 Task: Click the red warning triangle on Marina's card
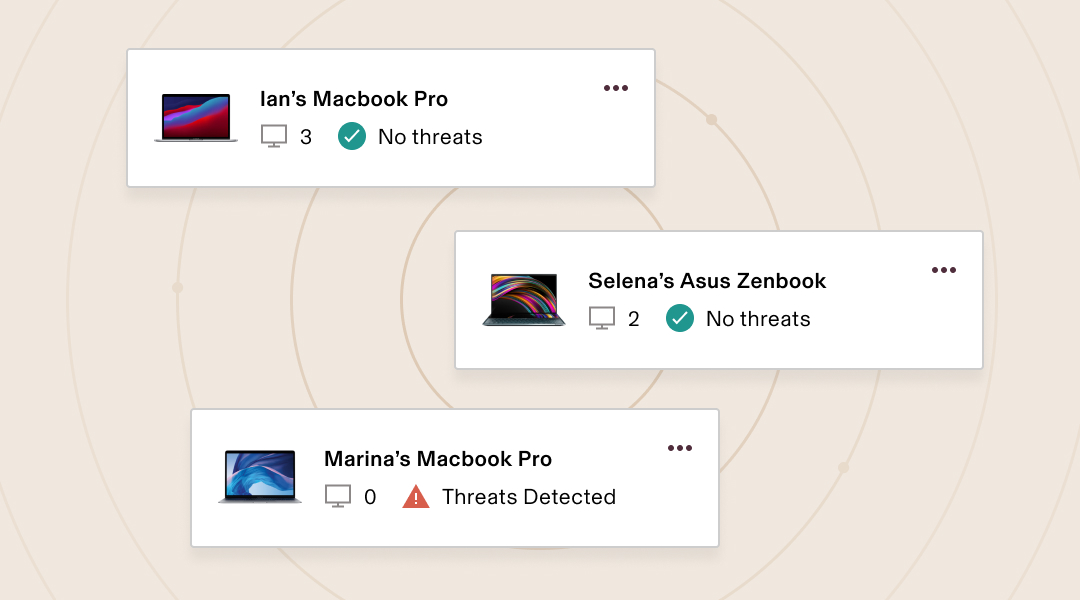416,497
